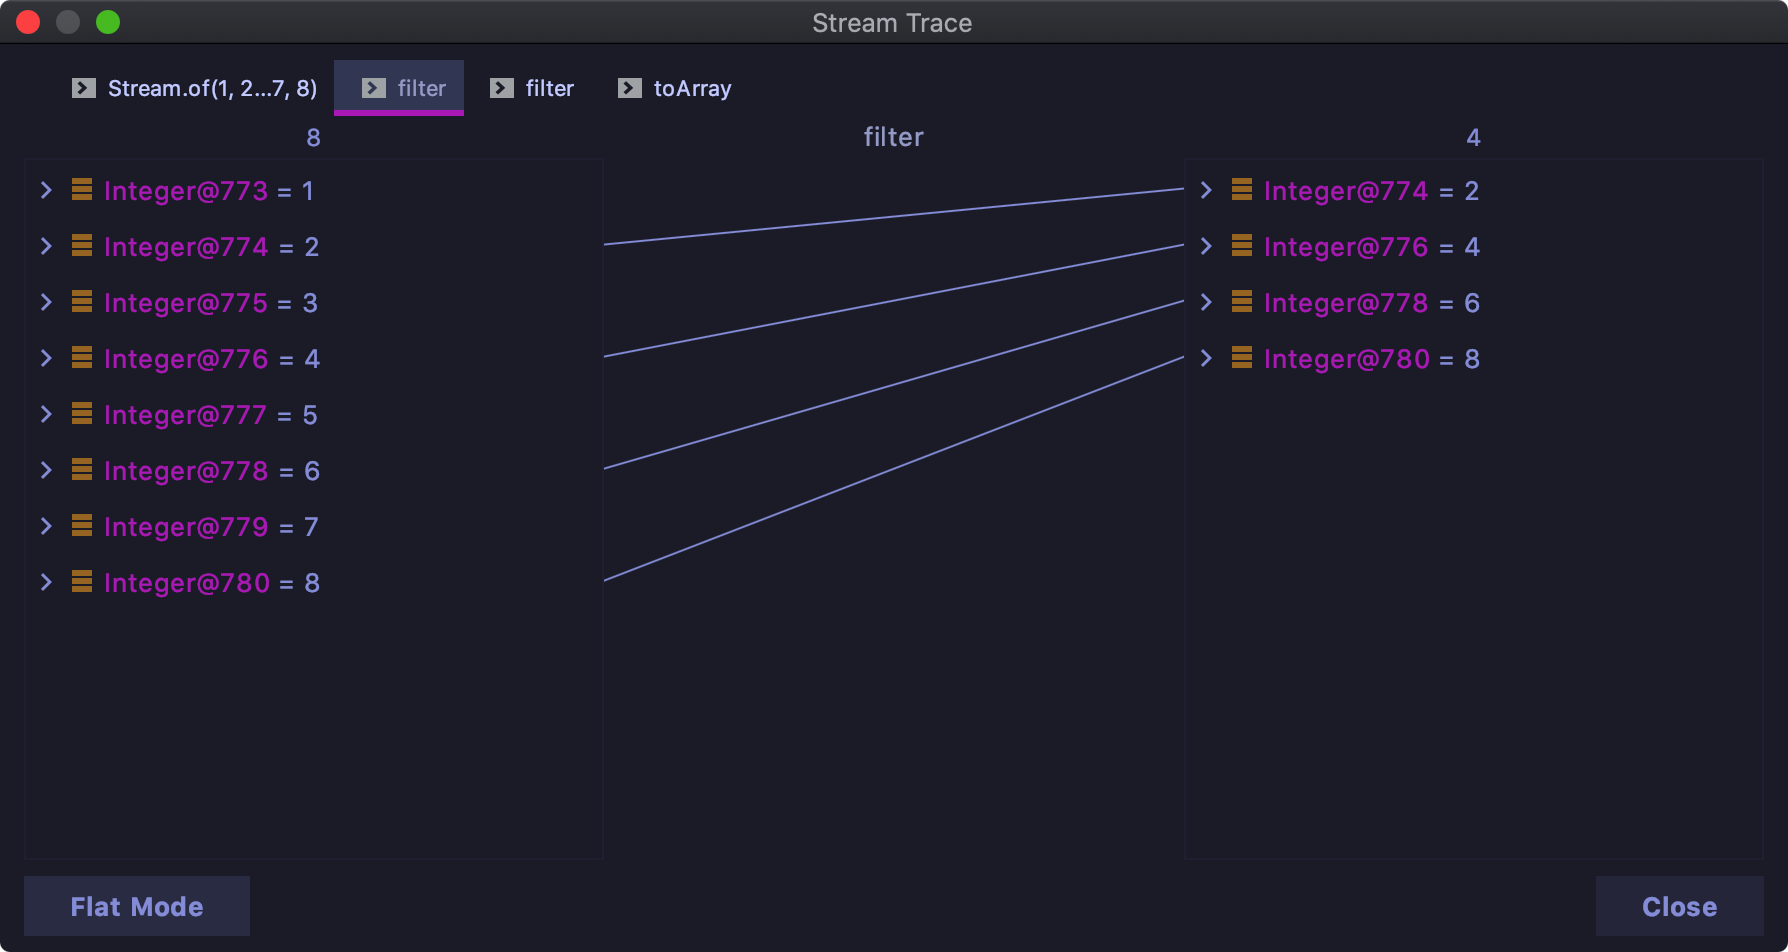Click the arrow icon on the Stream.of tab
Image resolution: width=1788 pixels, height=952 pixels.
[x=84, y=88]
